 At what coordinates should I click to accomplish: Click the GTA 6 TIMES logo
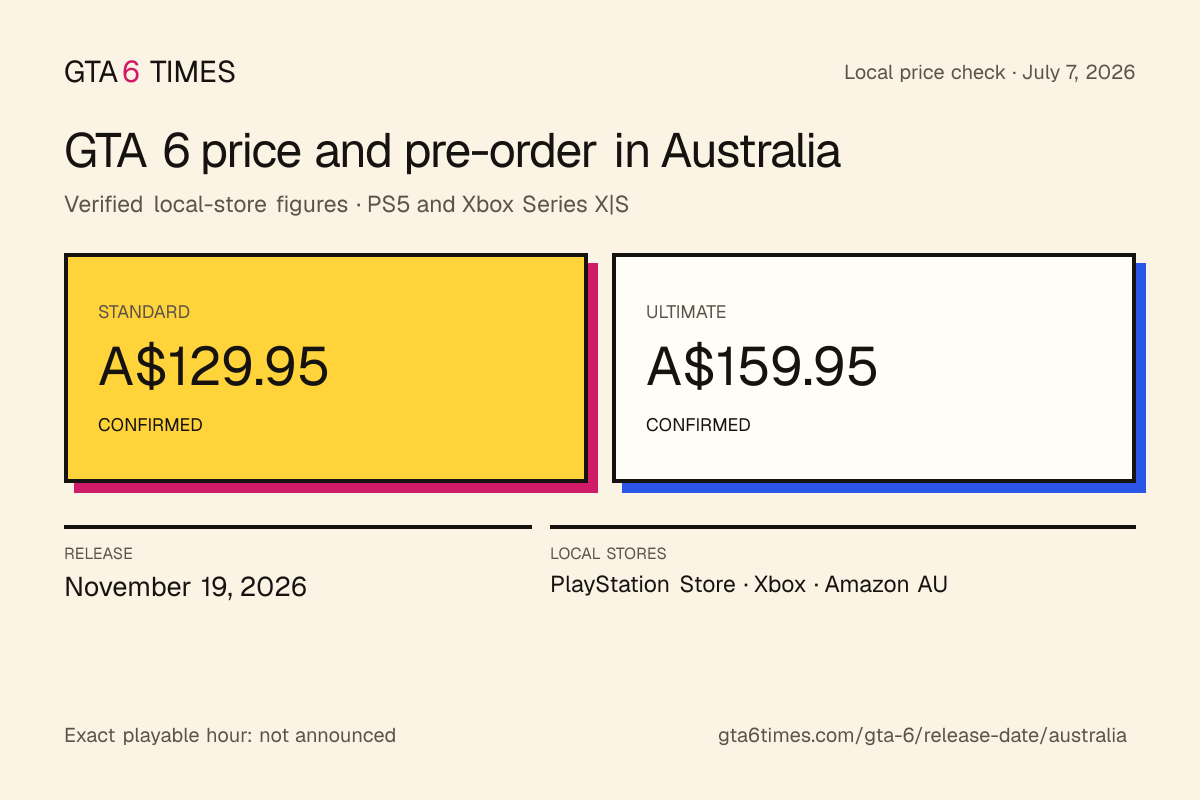click(150, 72)
